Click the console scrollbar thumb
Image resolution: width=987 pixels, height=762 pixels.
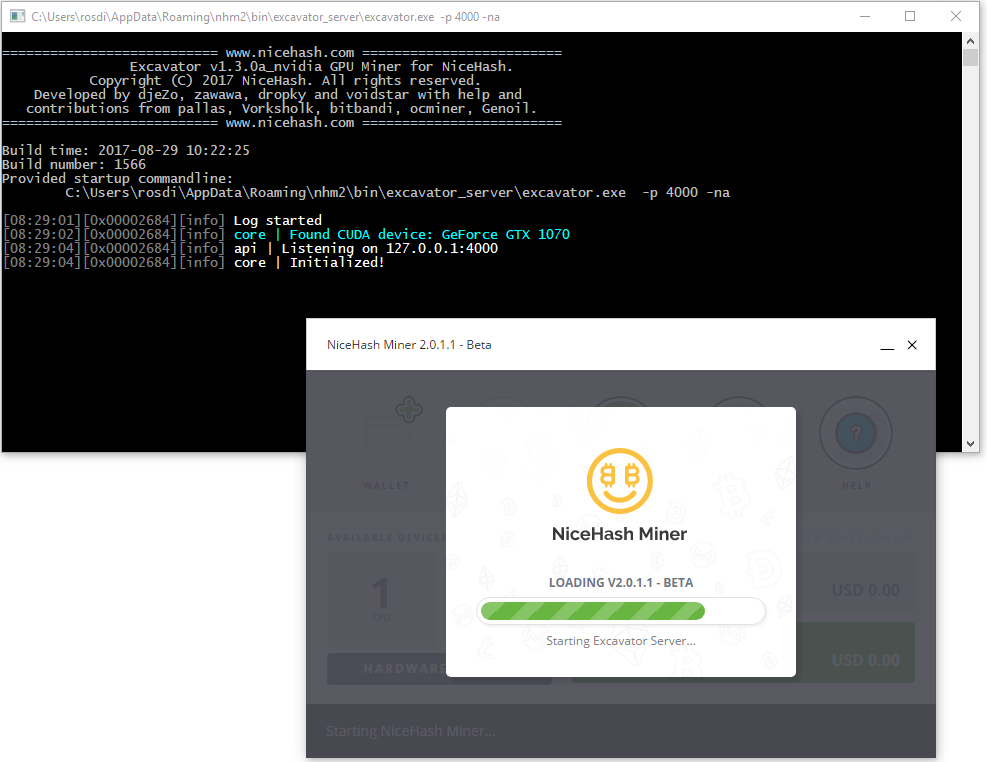970,57
